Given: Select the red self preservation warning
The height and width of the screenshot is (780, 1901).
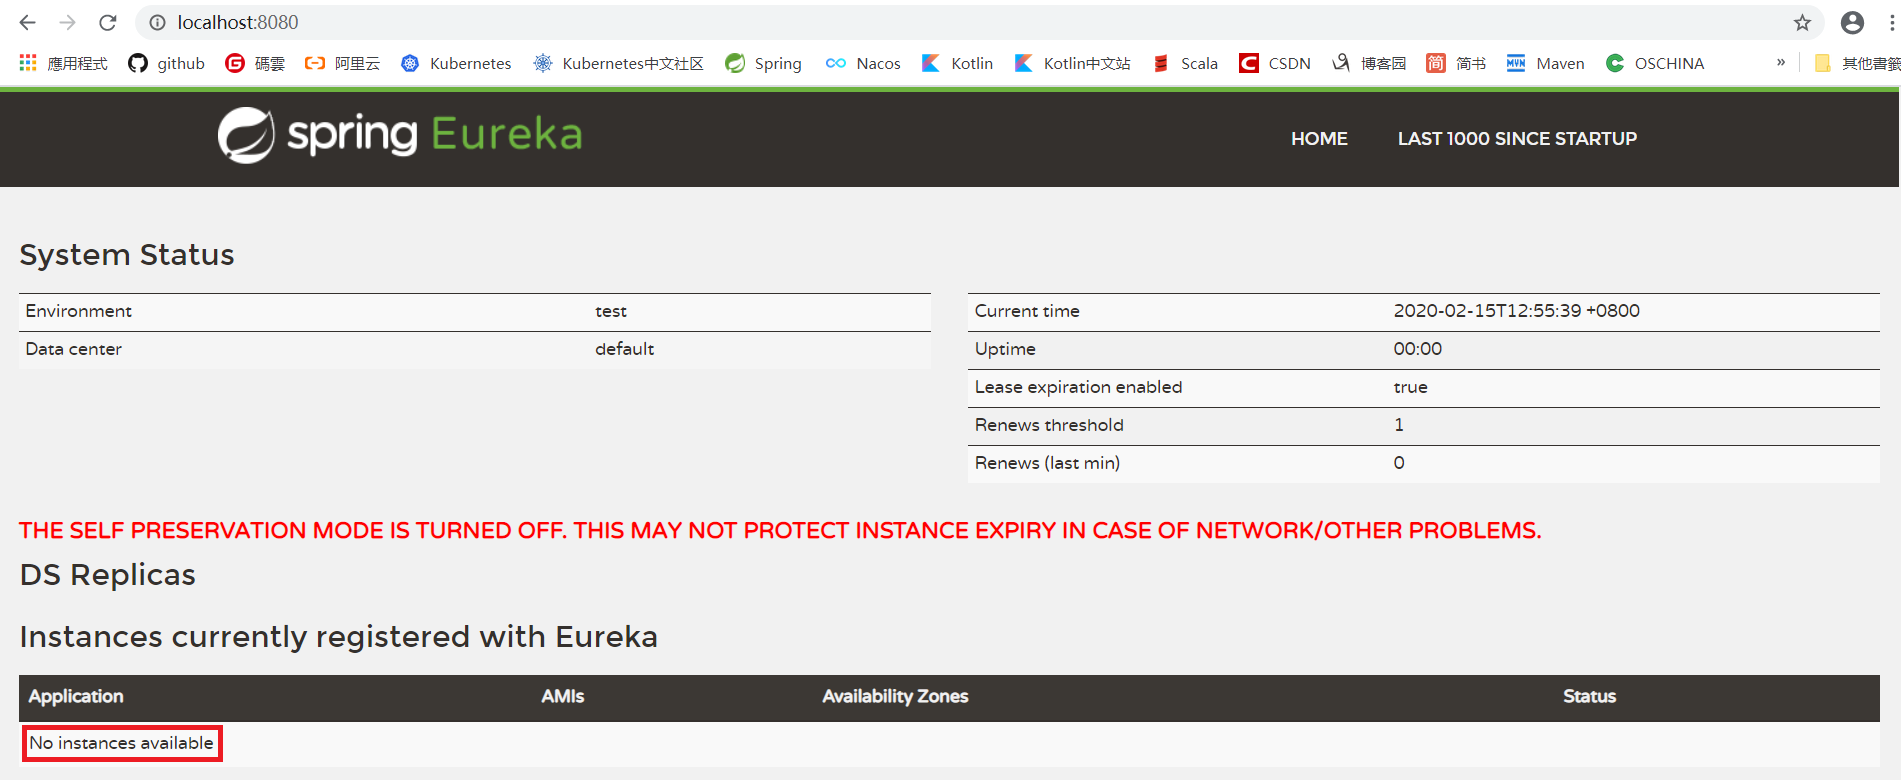Looking at the screenshot, I should tap(780, 531).
